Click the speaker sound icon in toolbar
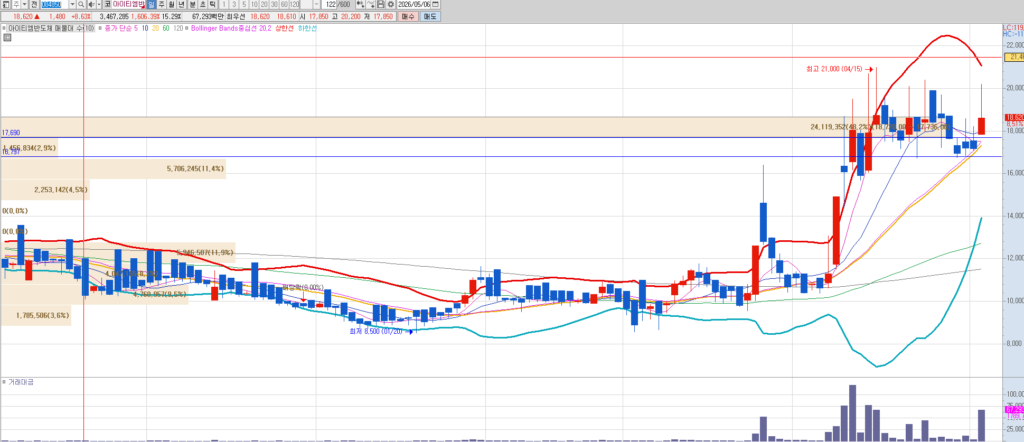 tap(91, 4)
